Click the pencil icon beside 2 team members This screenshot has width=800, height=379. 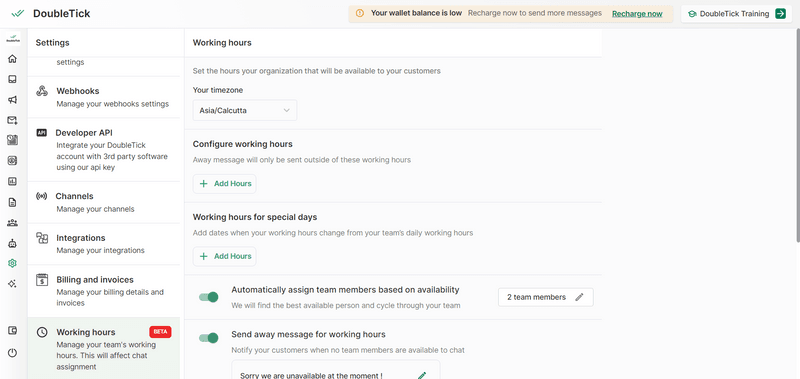(x=579, y=297)
